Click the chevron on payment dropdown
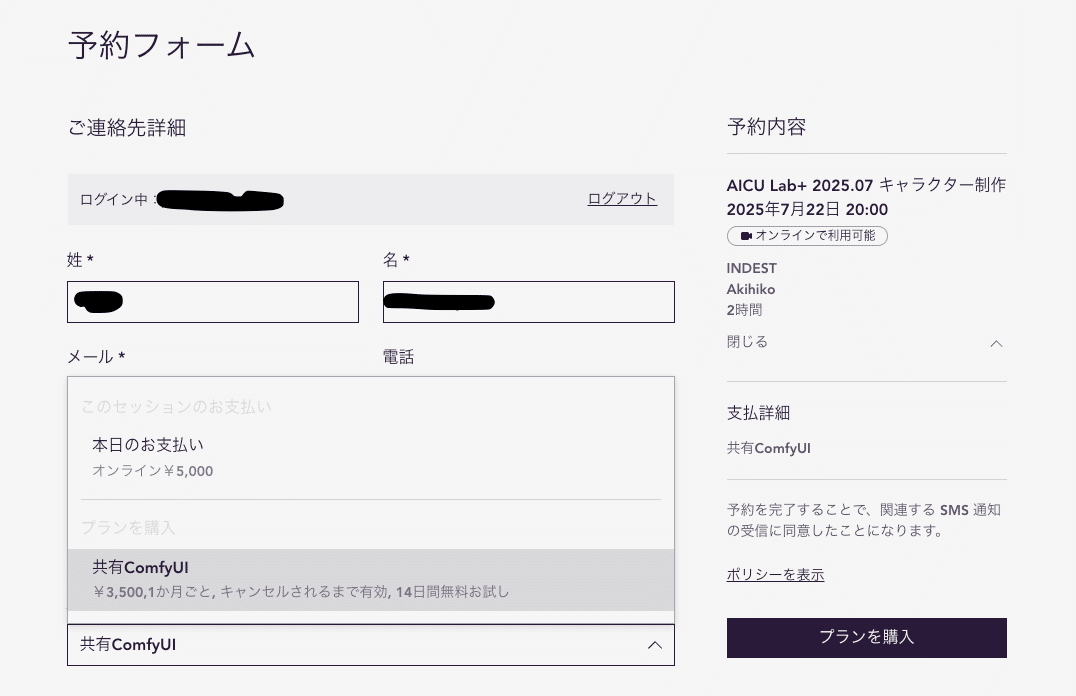This screenshot has height=696, width=1076. coord(655,645)
